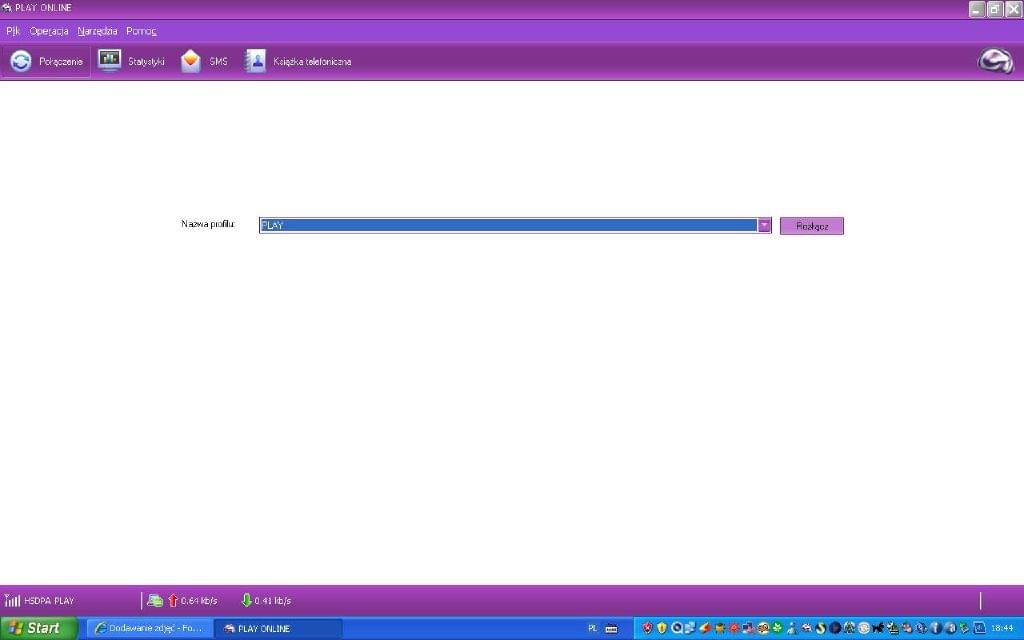Minimize the PLAY ONLINE window
1024x640 pixels.
pos(977,9)
